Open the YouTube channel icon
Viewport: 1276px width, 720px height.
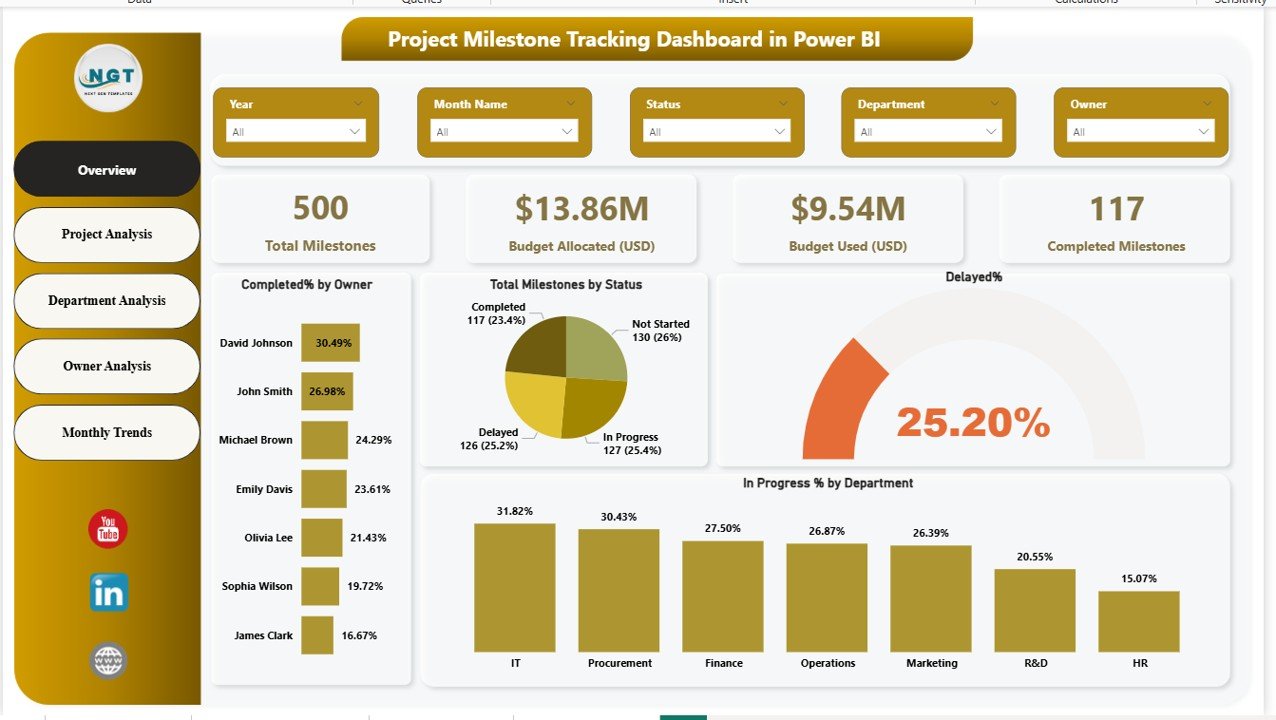107,528
